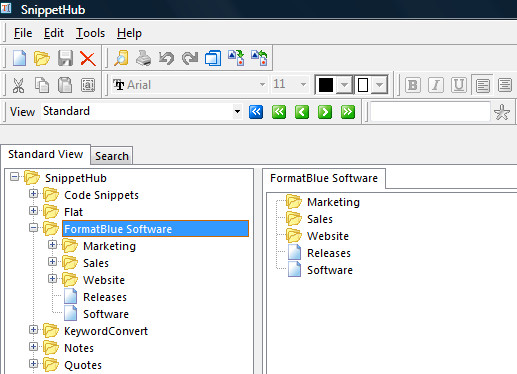This screenshot has height=374, width=517.
Task: Toggle italic formatting
Action: pyautogui.click(x=436, y=85)
